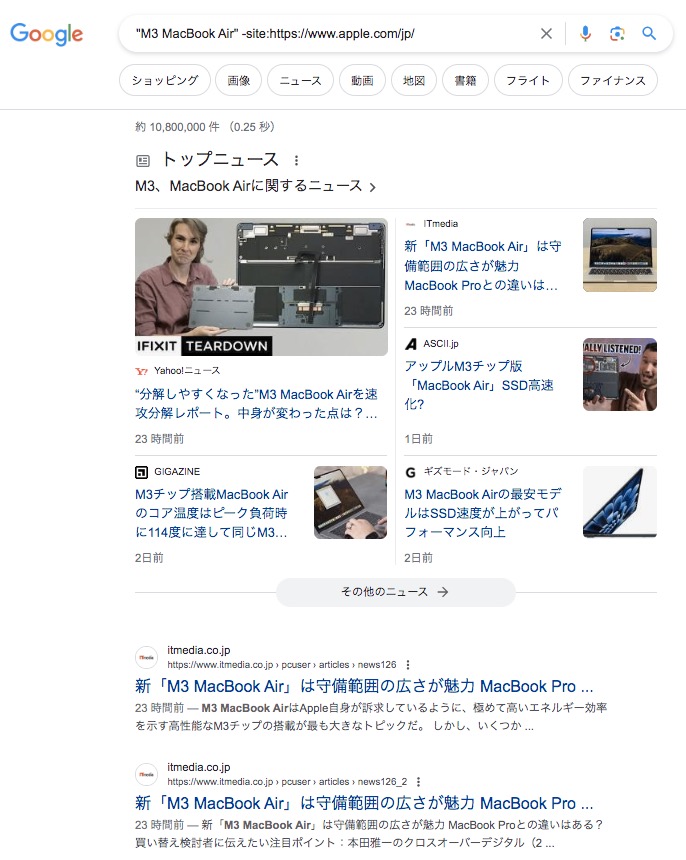The width and height of the screenshot is (686, 860).
Task: Start voice search with microphone icon
Action: tap(585, 34)
